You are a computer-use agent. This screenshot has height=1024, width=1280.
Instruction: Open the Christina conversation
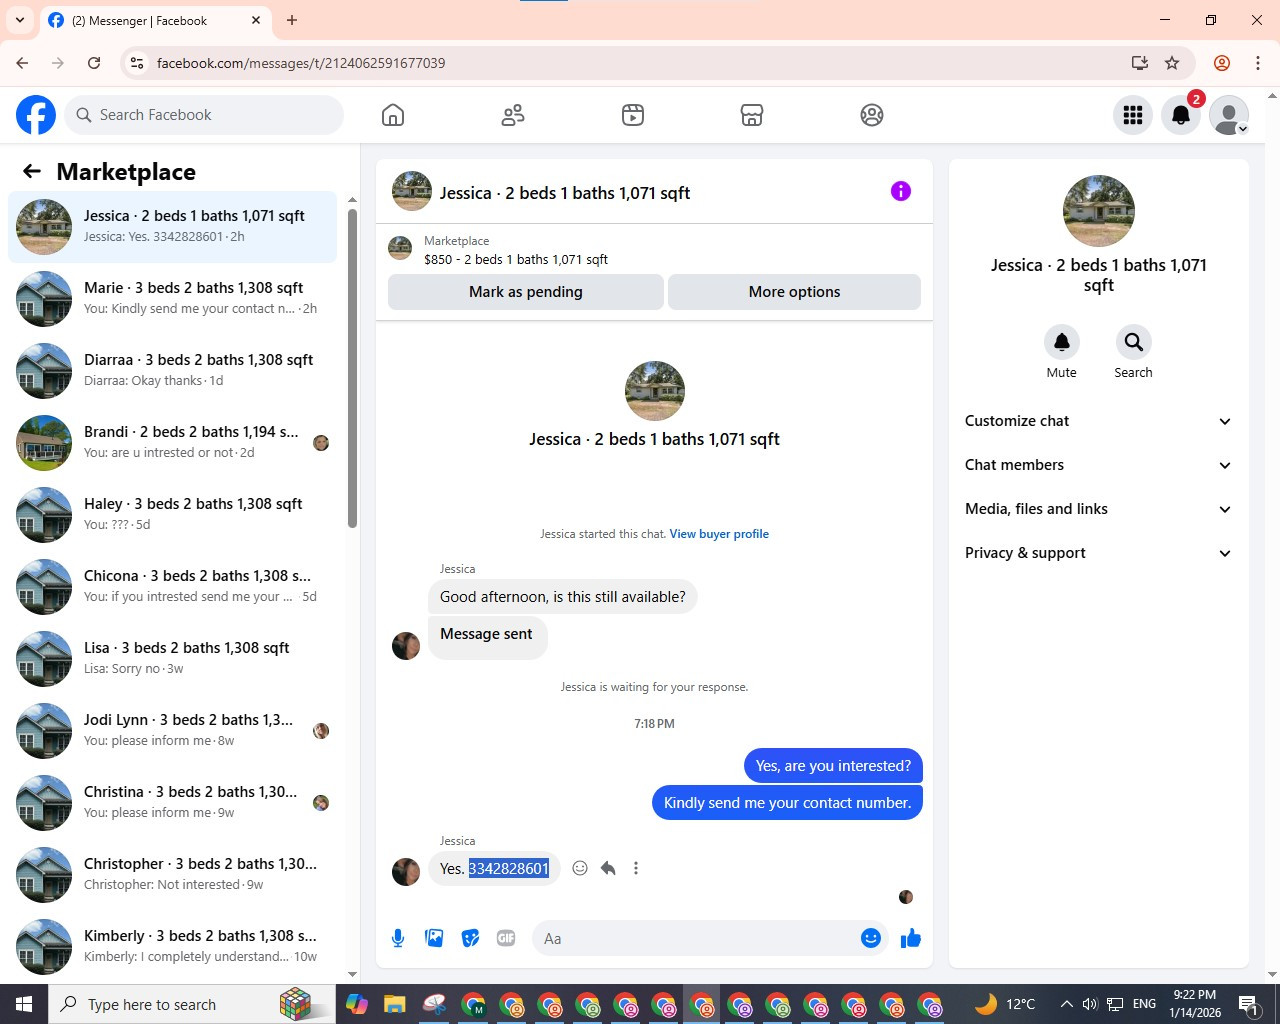coord(172,803)
